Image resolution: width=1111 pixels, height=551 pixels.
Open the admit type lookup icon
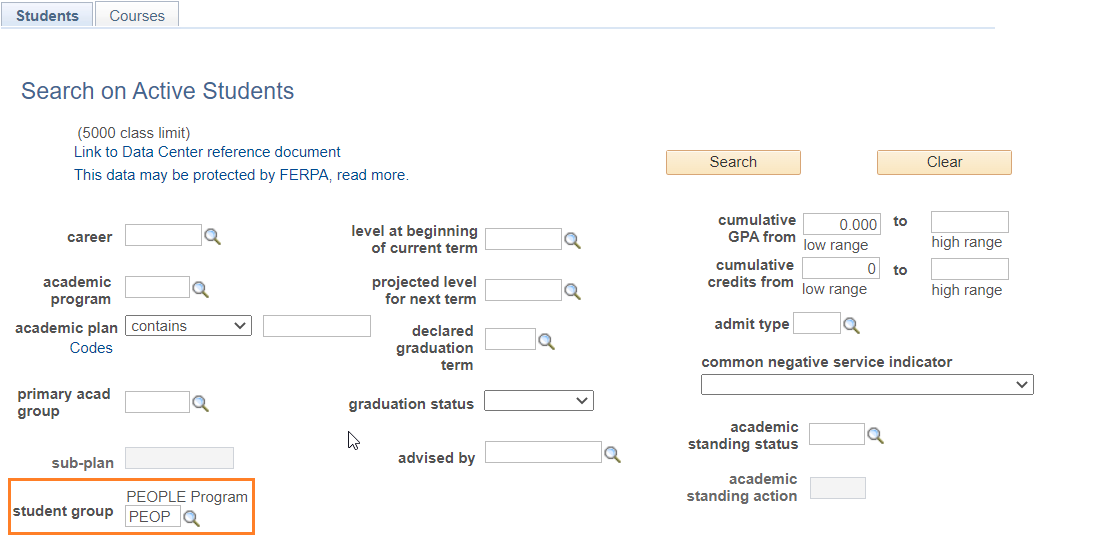pyautogui.click(x=851, y=325)
